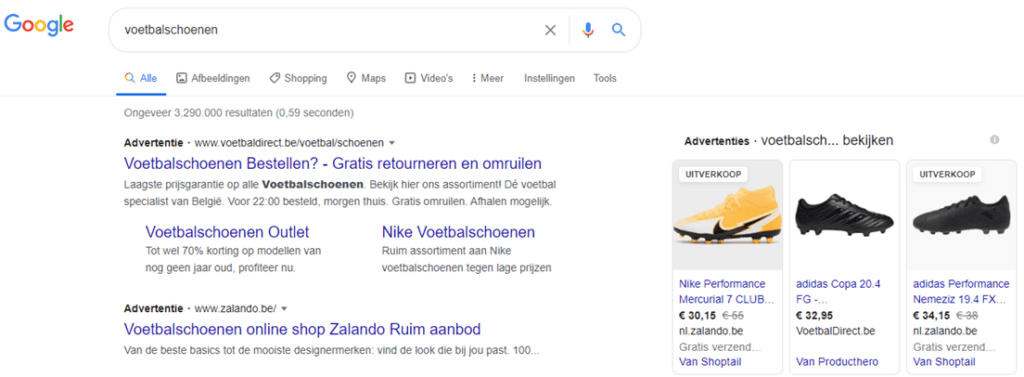Open the Nike Voetbalschoenen sitelink
Viewport: 1024px width, 377px height.
458,232
